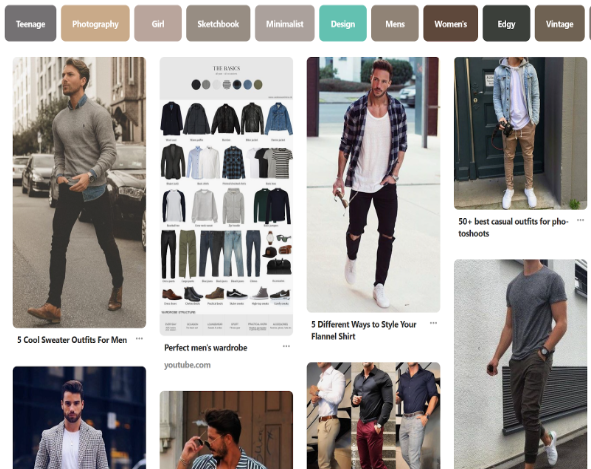Open the gray sweater street outfit pin image
Screen dimensions: 591x469
click(x=79, y=192)
